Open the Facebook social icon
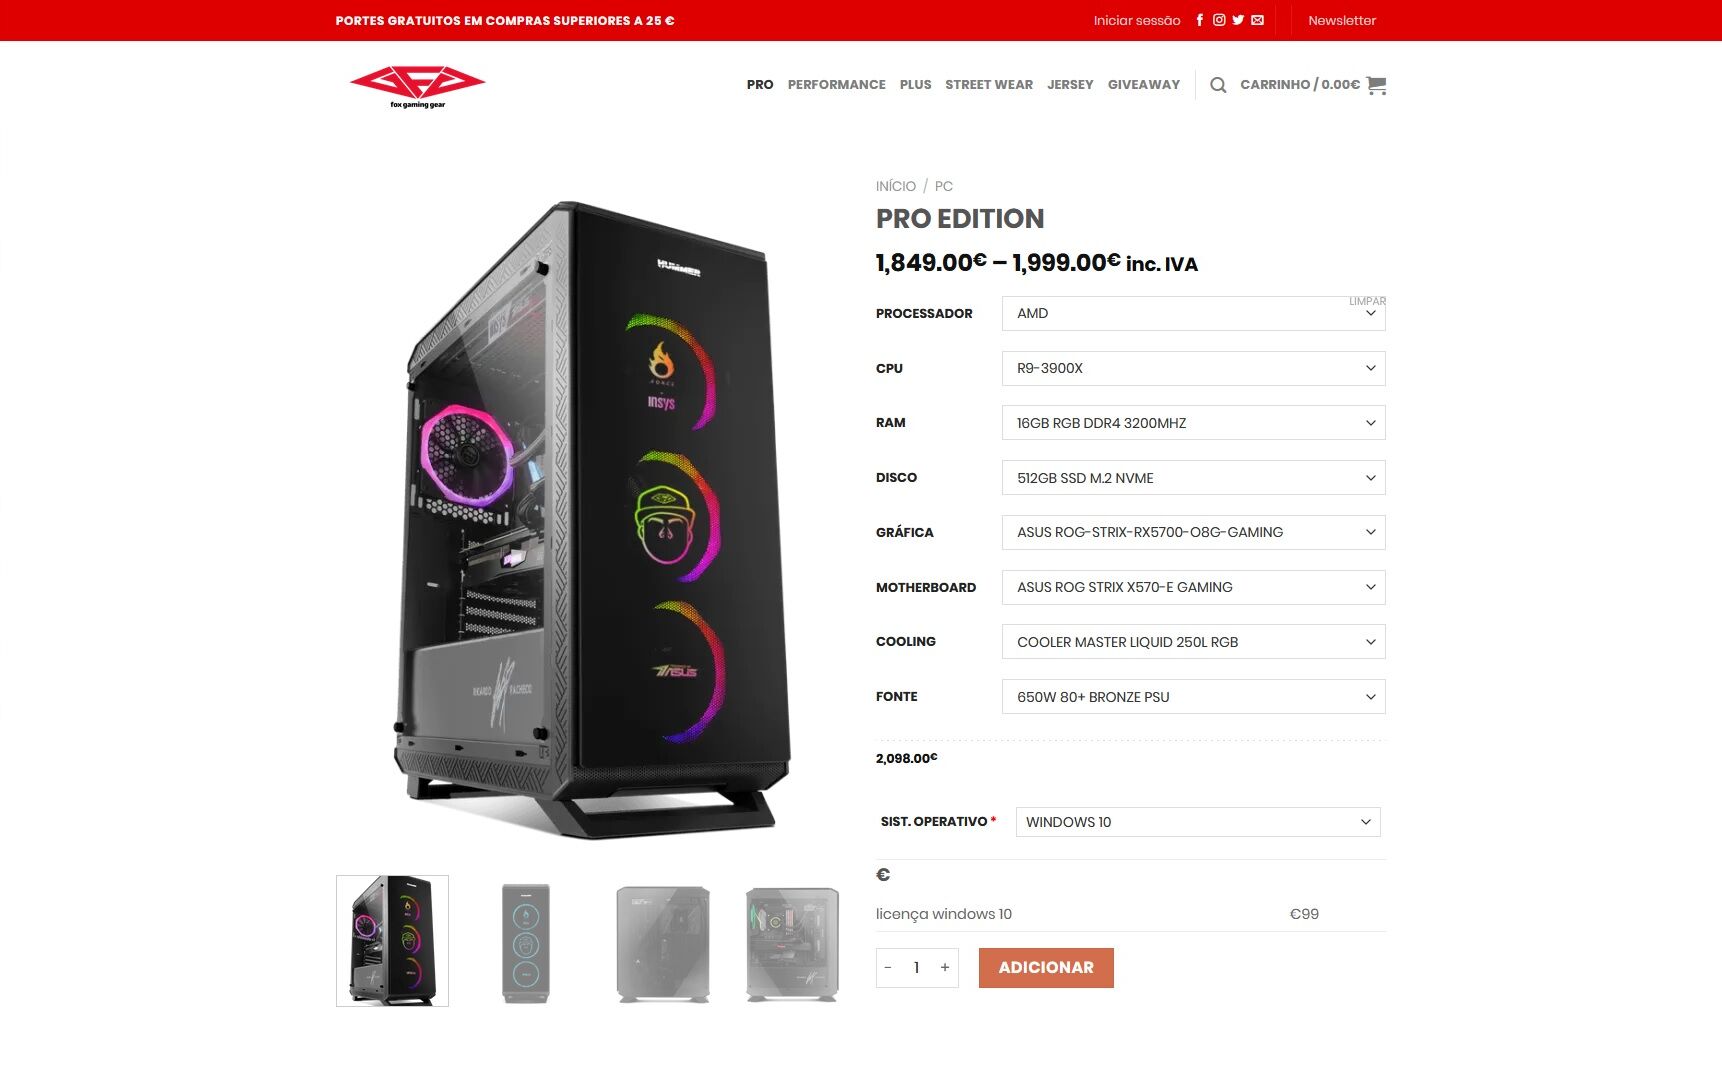This screenshot has width=1722, height=1077. [1200, 20]
